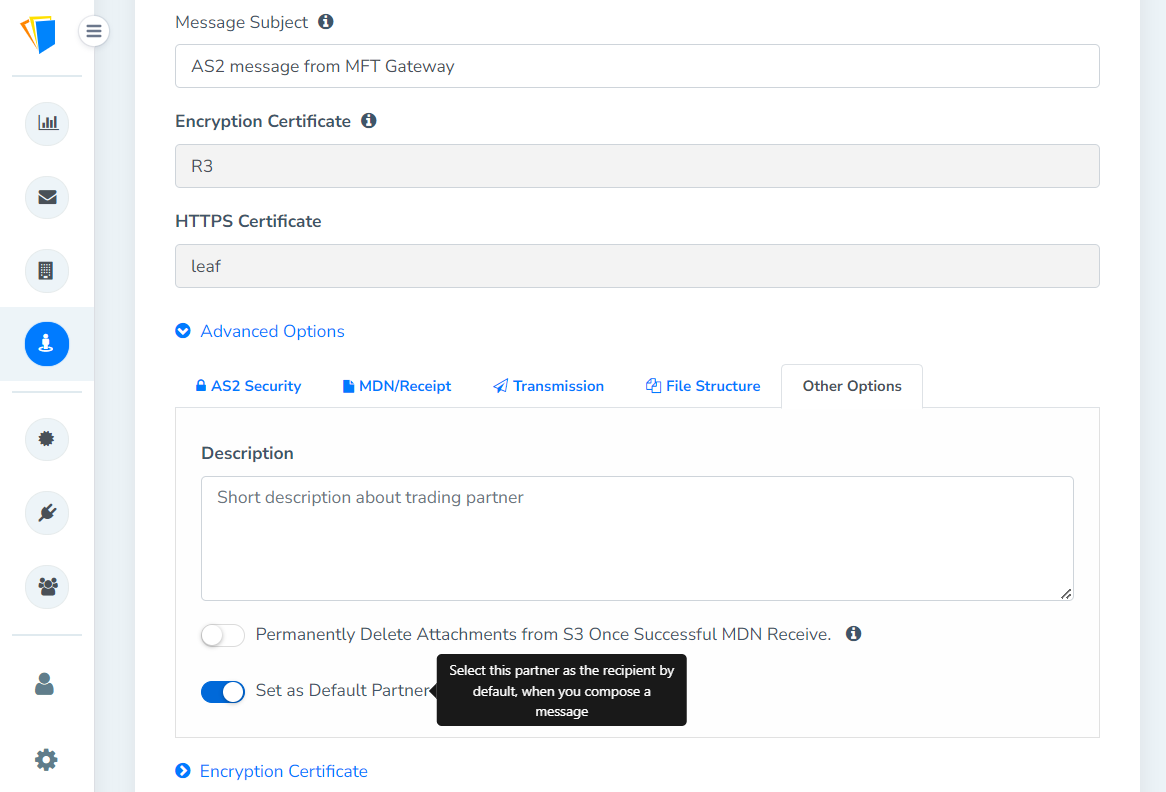This screenshot has width=1166, height=792.
Task: Collapse the Advanced Options section
Action: pos(259,331)
